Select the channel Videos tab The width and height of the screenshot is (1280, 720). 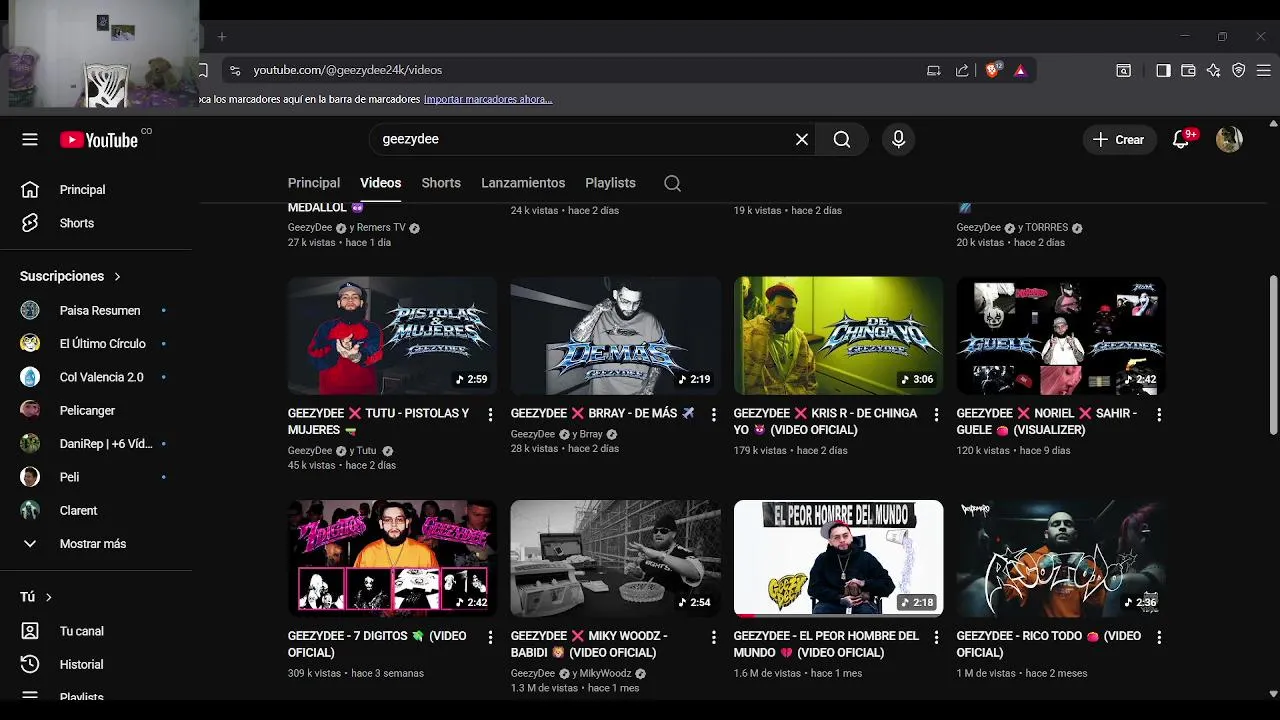[380, 183]
